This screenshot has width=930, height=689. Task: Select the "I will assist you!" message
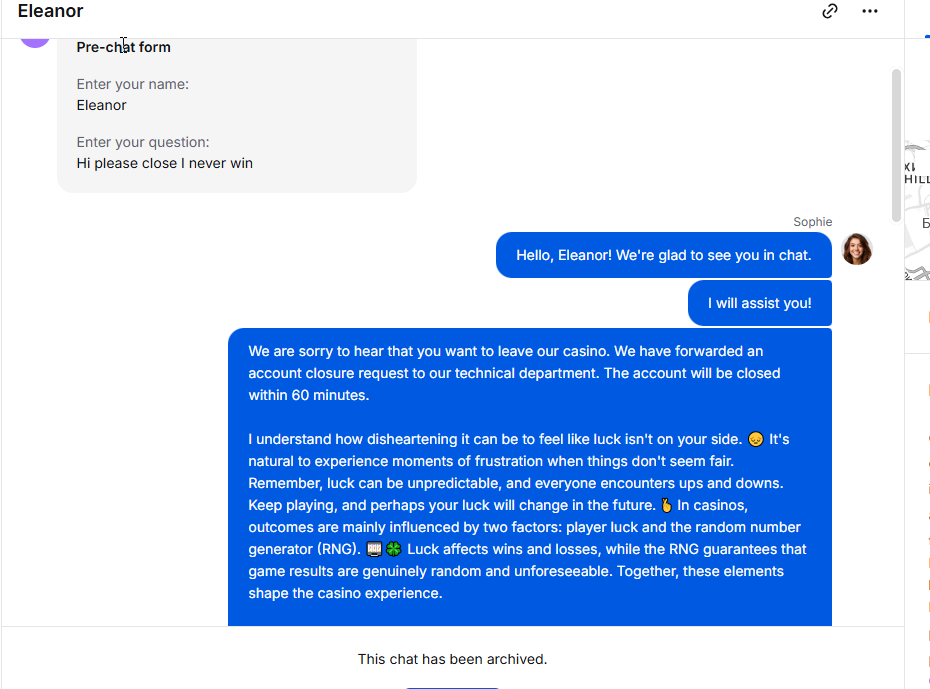click(x=759, y=303)
